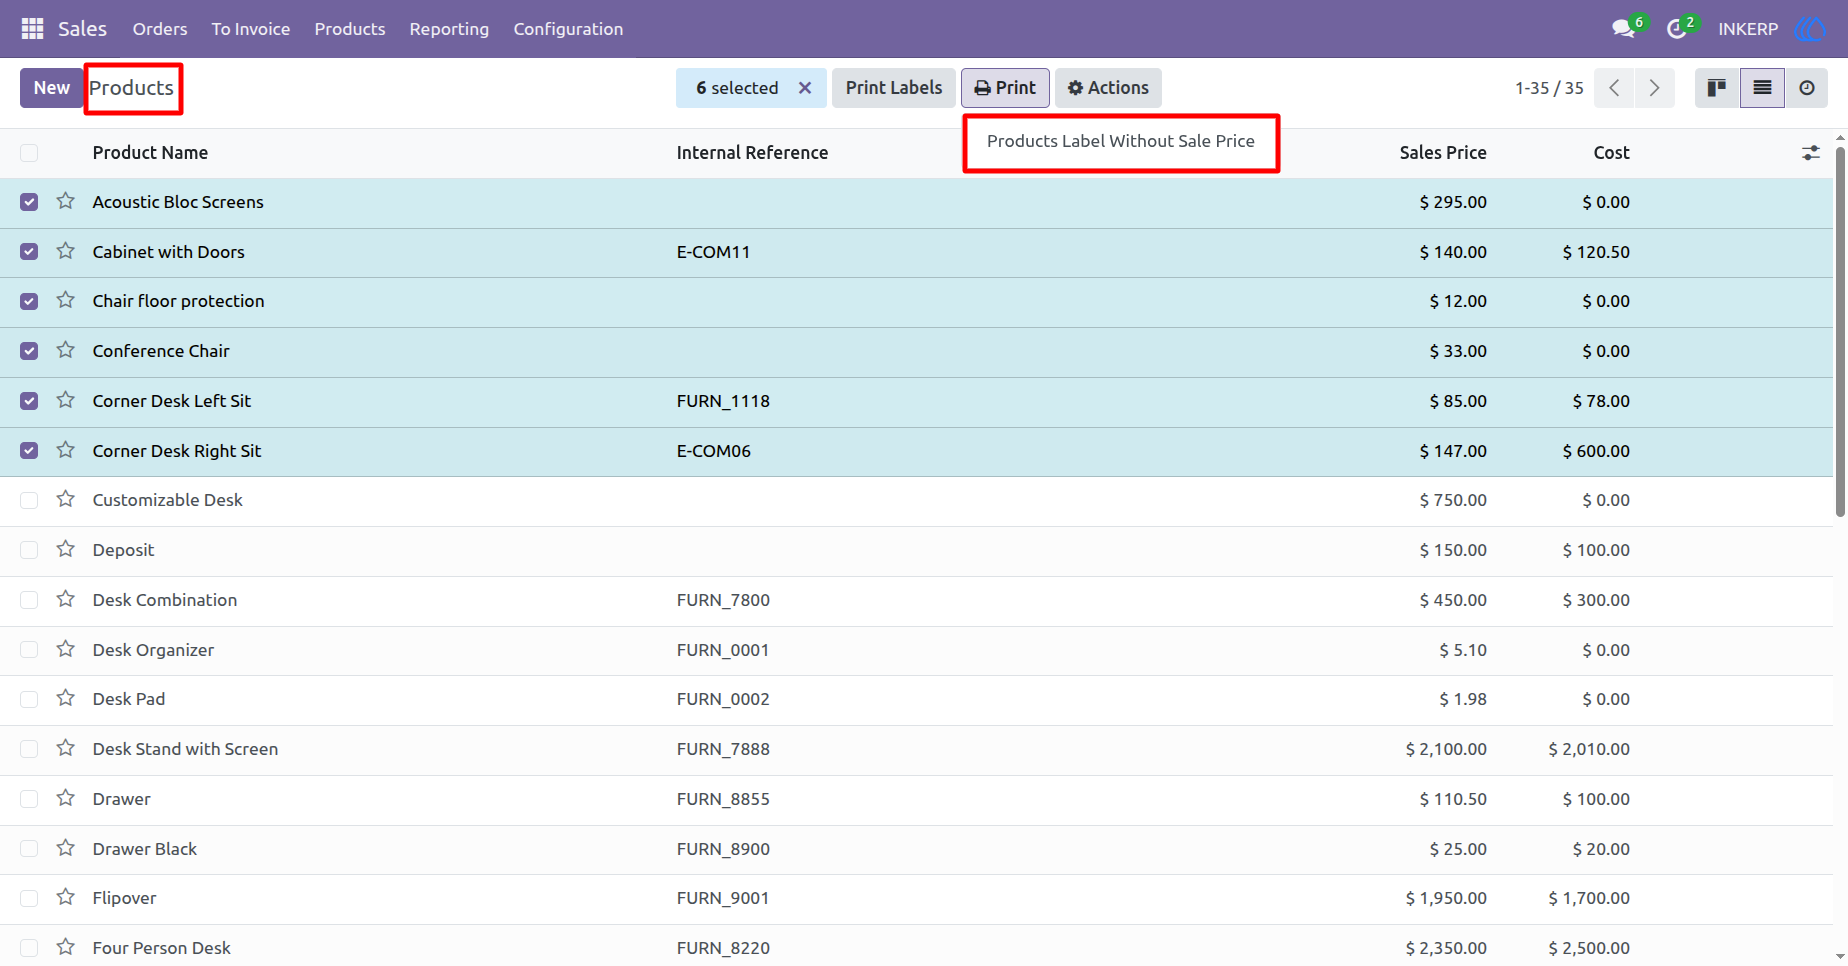Open the Orders menu

click(x=160, y=29)
